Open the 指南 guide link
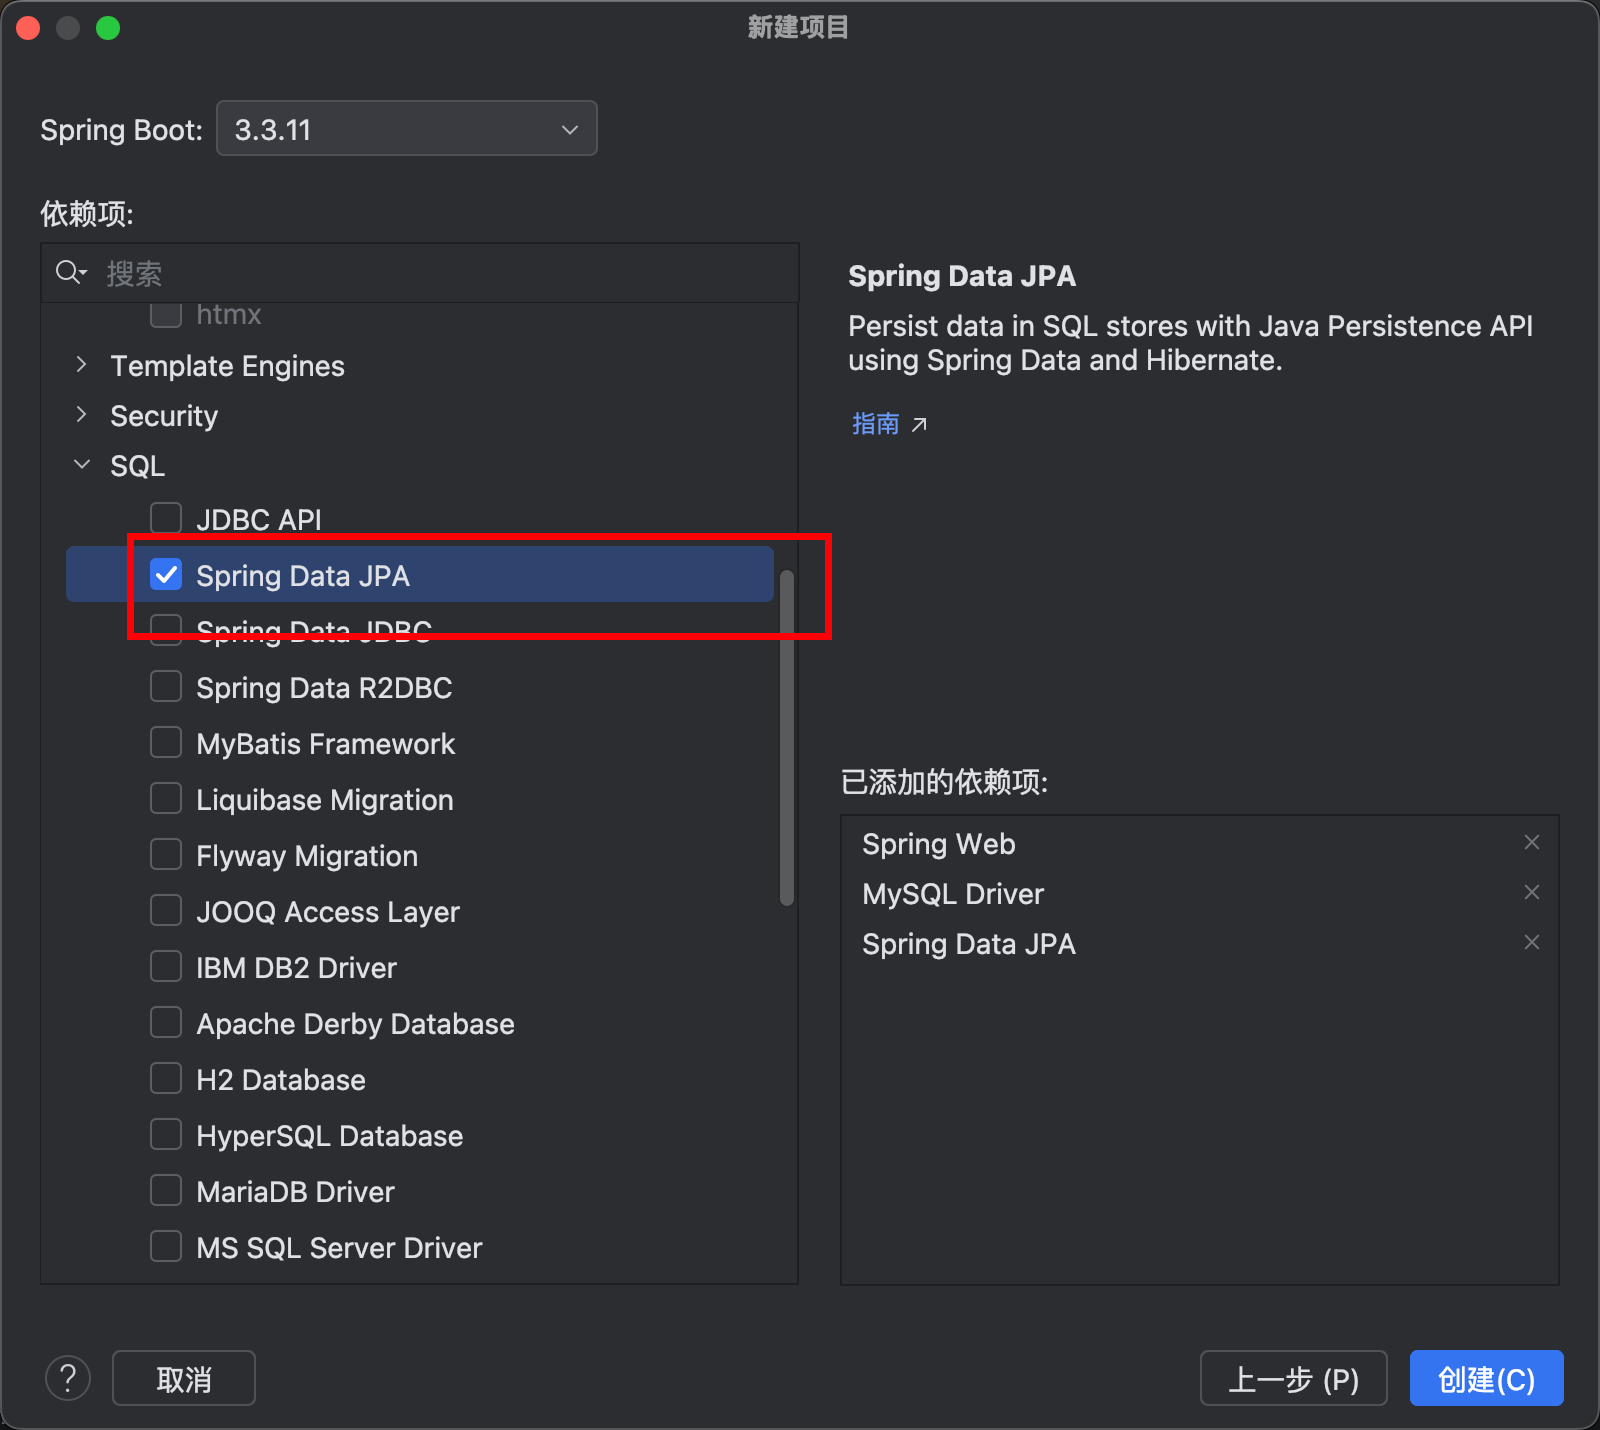The height and width of the screenshot is (1430, 1600). coord(876,424)
